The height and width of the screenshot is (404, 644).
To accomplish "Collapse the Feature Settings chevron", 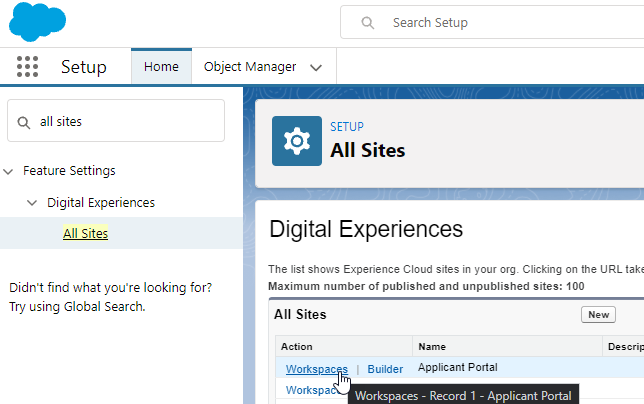I will [9, 171].
